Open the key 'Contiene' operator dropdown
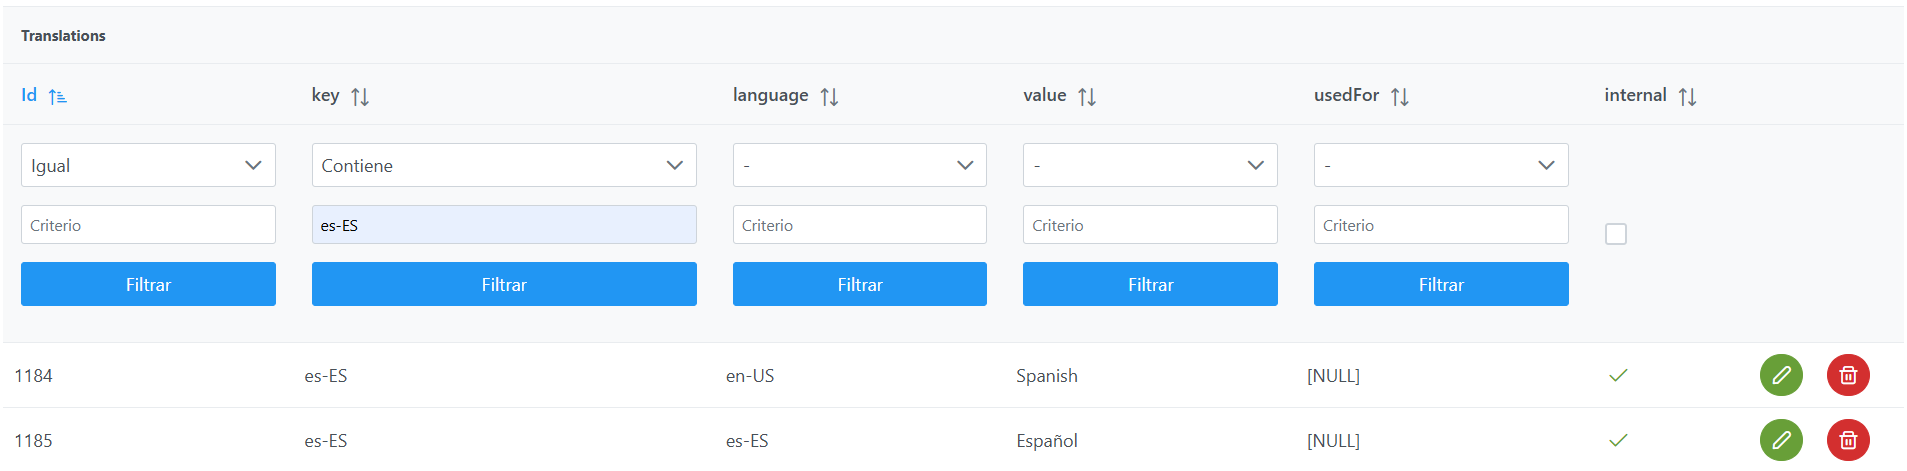 pyautogui.click(x=504, y=165)
